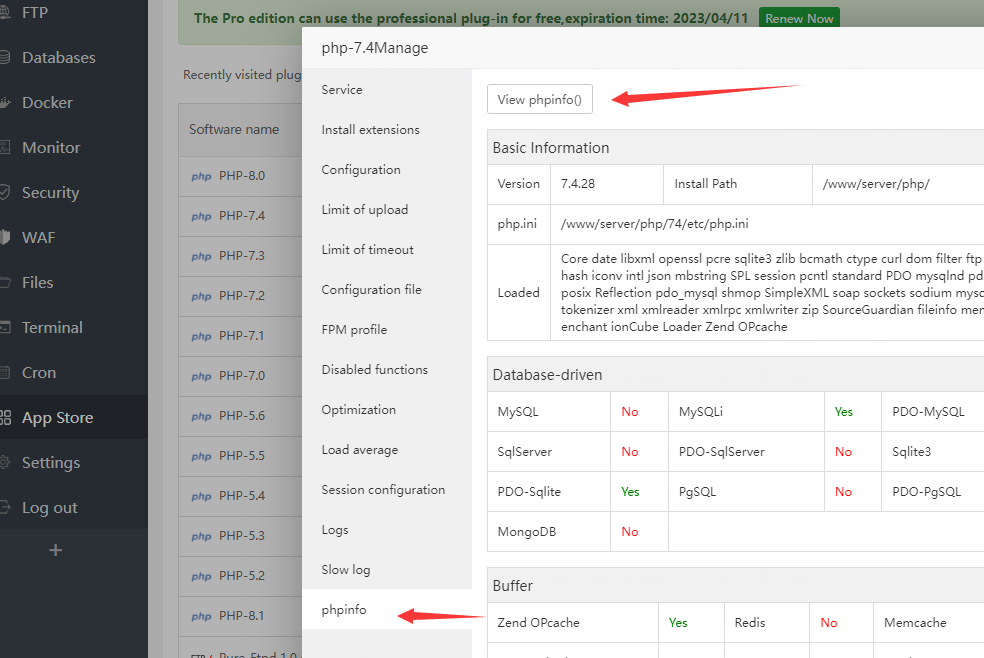Click the View phpinfo() button
This screenshot has height=658, width=984.
coord(539,99)
